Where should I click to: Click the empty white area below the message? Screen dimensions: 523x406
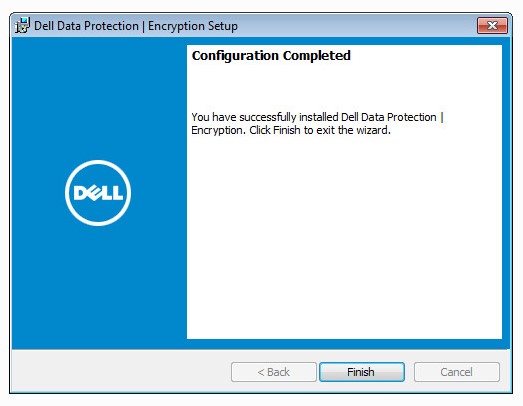point(344,234)
